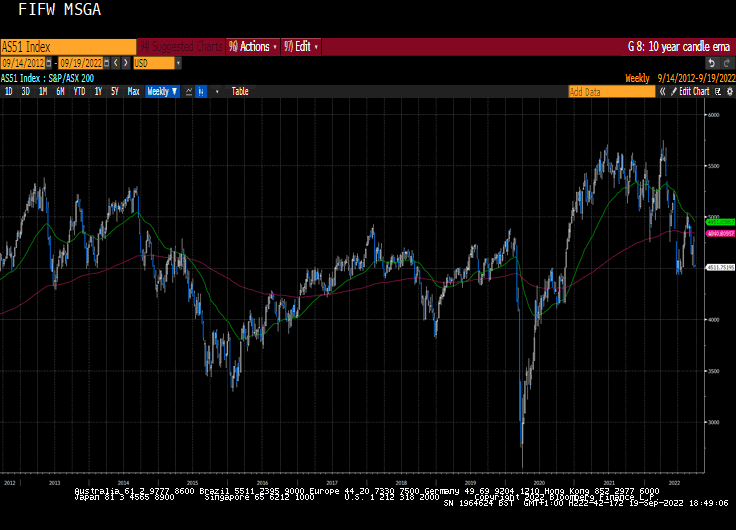Select the 5Y range tab
Screen dimensions: 736x530
[x=115, y=92]
